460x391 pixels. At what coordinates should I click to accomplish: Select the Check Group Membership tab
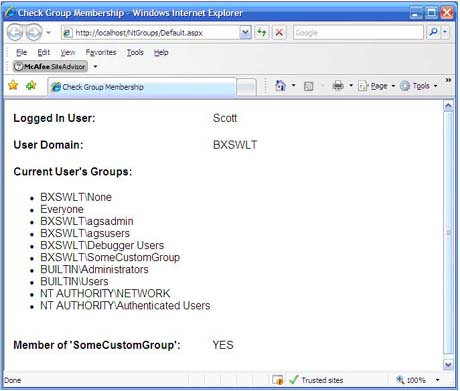[x=142, y=87]
